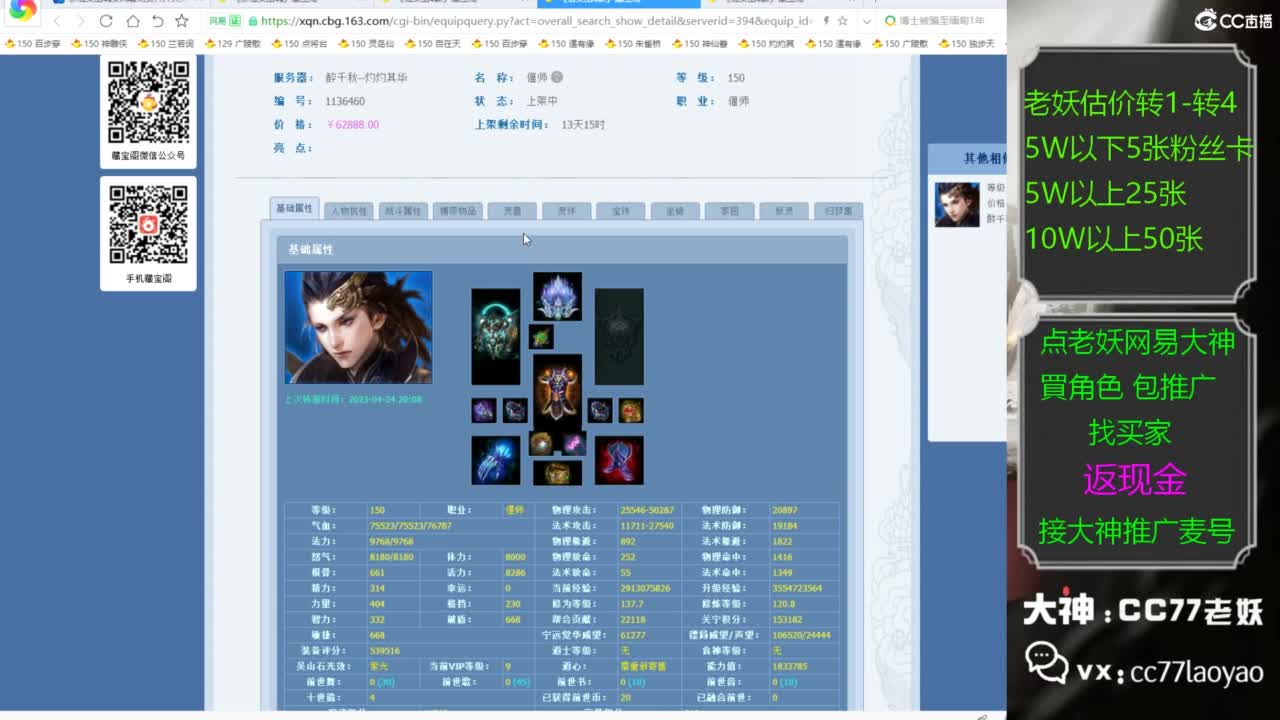Open the 150 自在天 bookmark
The image size is (1280, 720).
pos(433,44)
